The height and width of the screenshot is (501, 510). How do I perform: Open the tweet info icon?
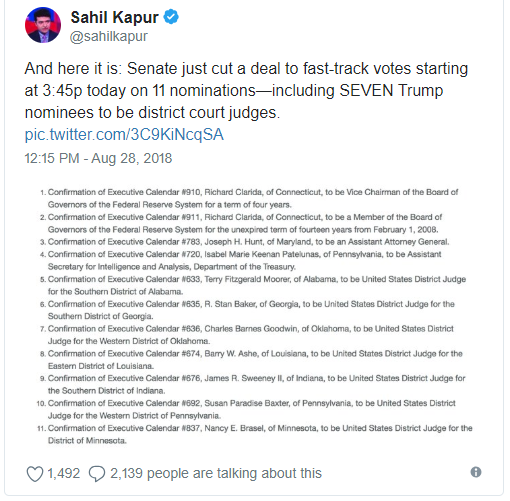476,472
